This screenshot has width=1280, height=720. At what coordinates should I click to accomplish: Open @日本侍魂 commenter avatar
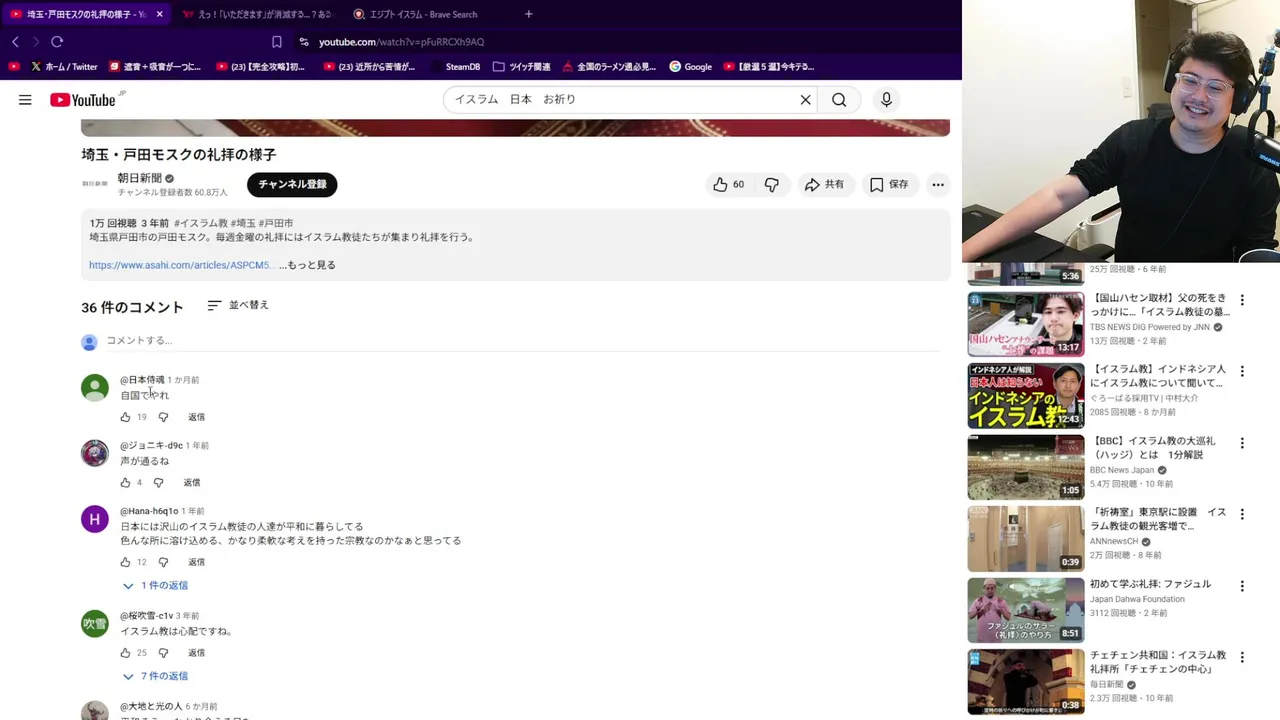pos(95,388)
